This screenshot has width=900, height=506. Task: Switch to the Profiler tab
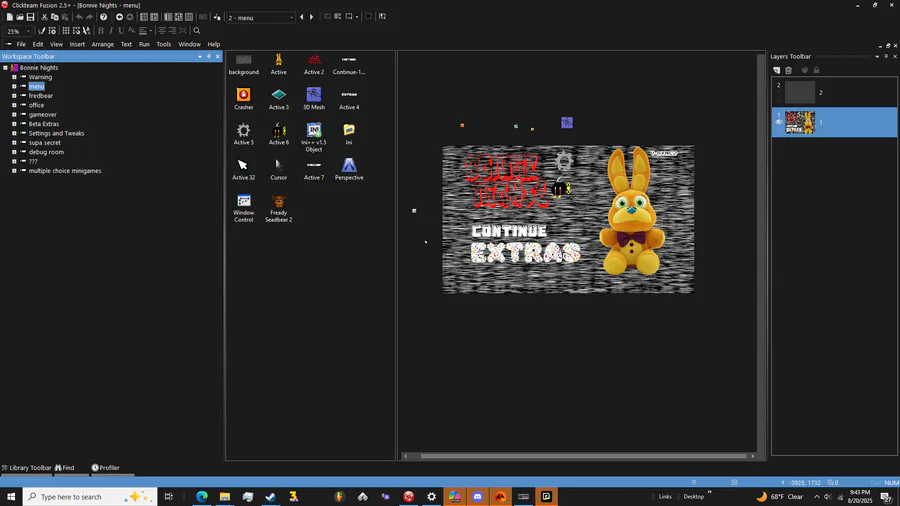(106, 468)
